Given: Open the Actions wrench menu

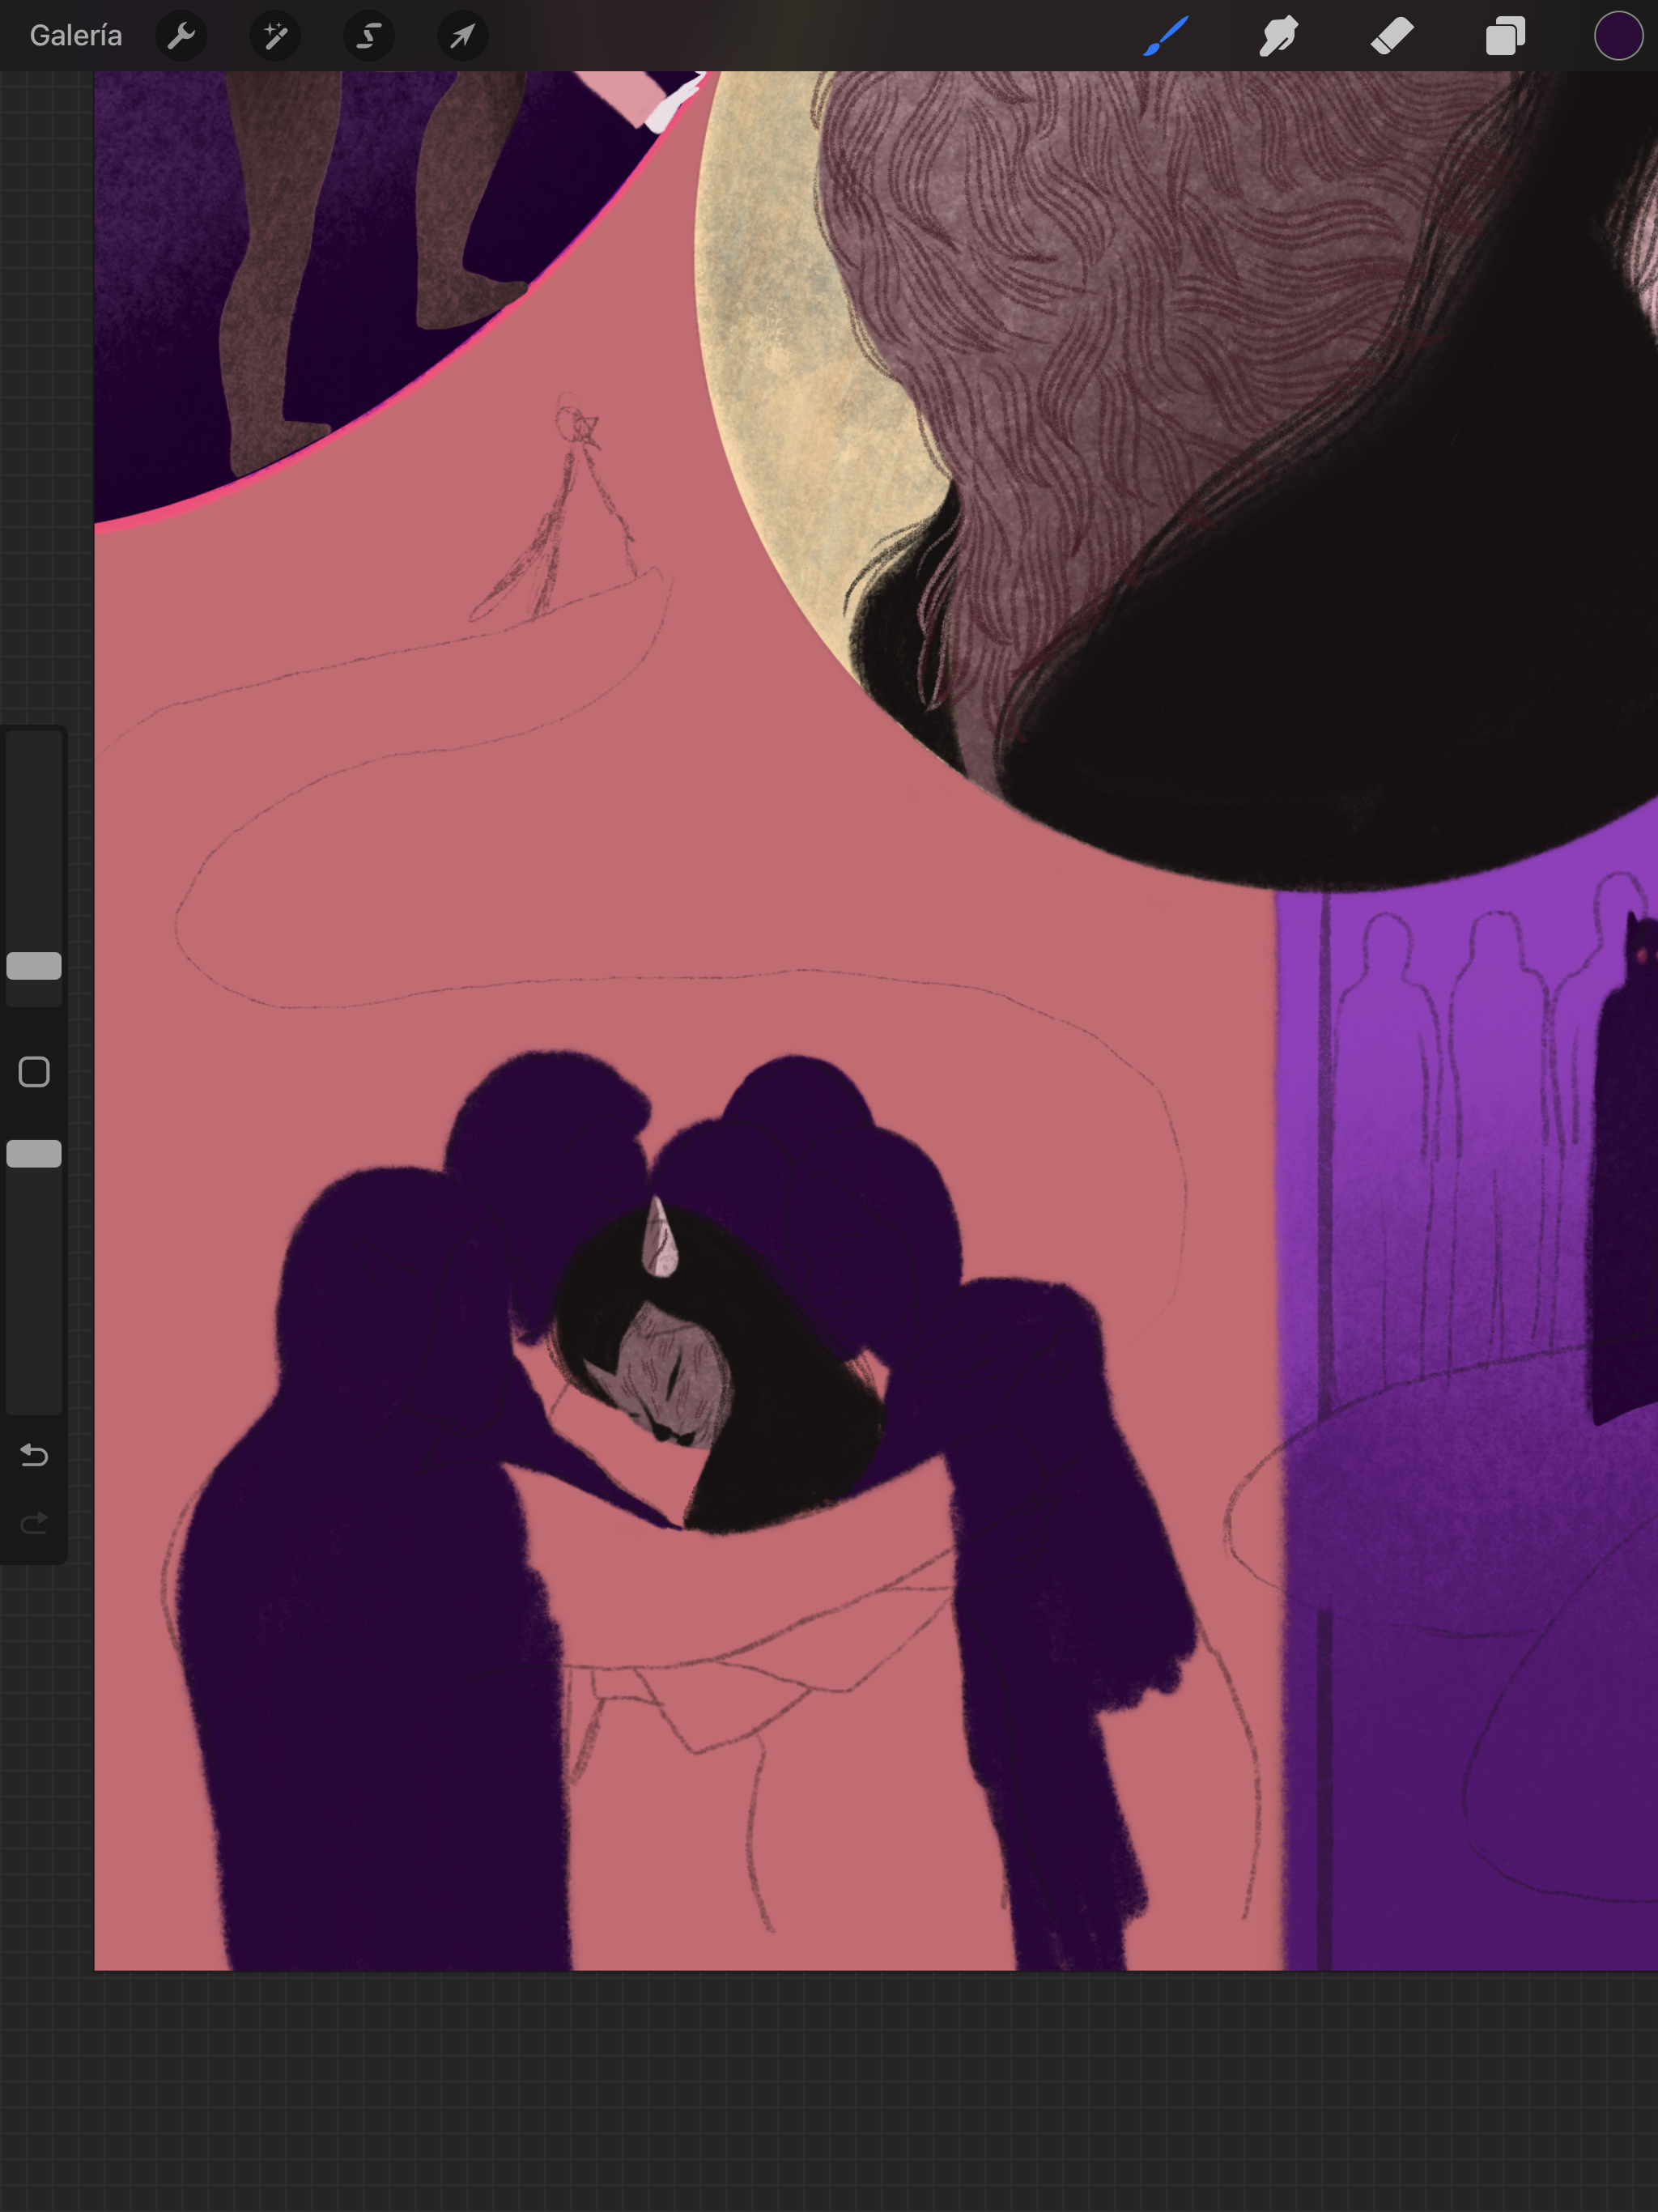Looking at the screenshot, I should [181, 36].
